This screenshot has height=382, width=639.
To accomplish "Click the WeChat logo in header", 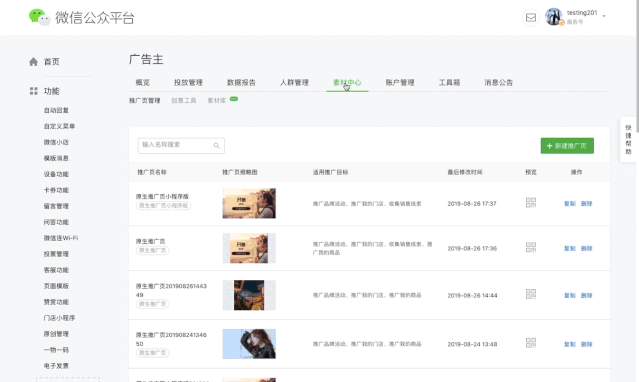I will (x=40, y=18).
